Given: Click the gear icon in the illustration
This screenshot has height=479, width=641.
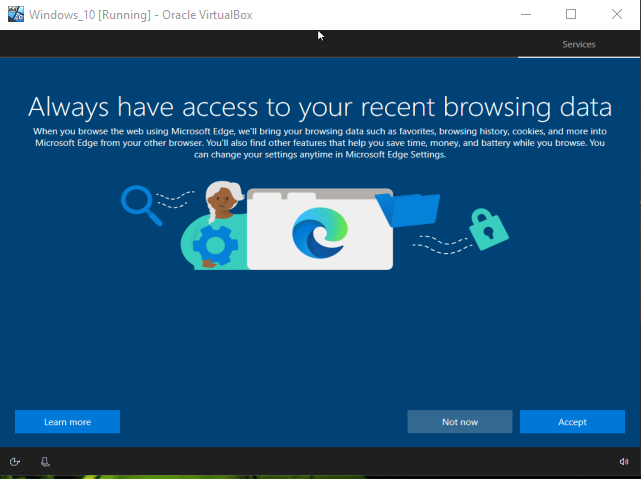Looking at the screenshot, I should click(214, 244).
